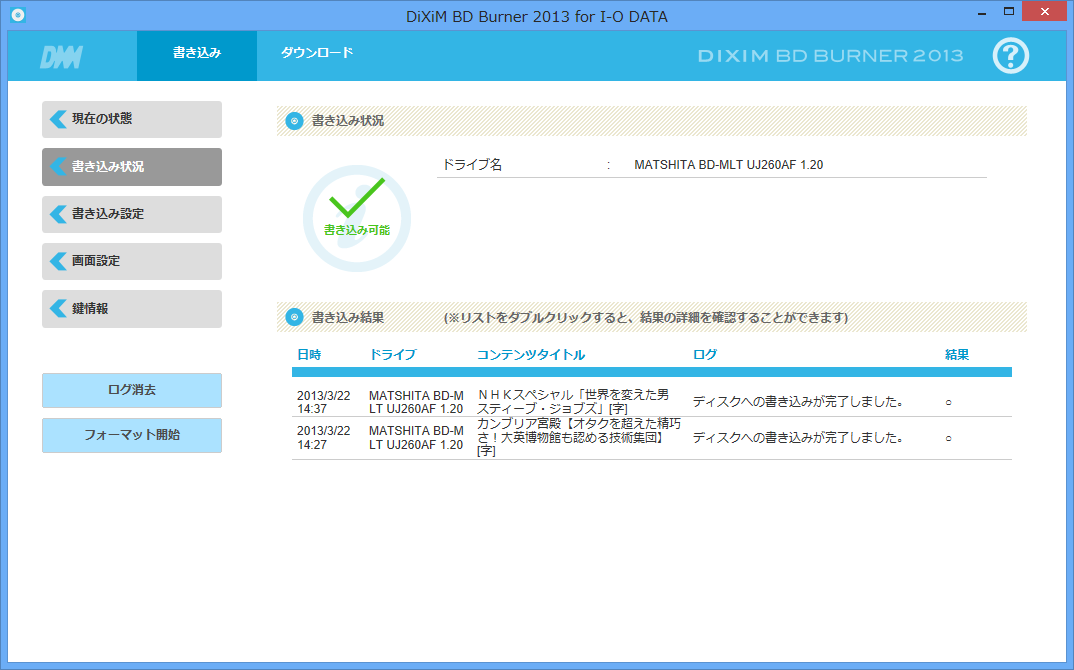1074x670 pixels.
Task: Select the カンブリア宮殿 title entry
Action: pos(579,437)
